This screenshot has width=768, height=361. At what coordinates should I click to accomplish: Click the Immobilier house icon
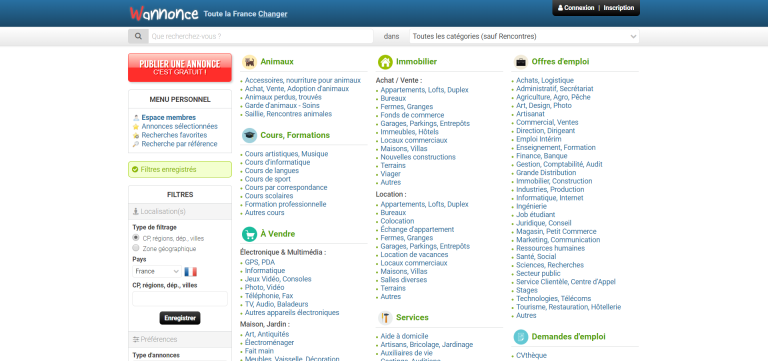(385, 62)
